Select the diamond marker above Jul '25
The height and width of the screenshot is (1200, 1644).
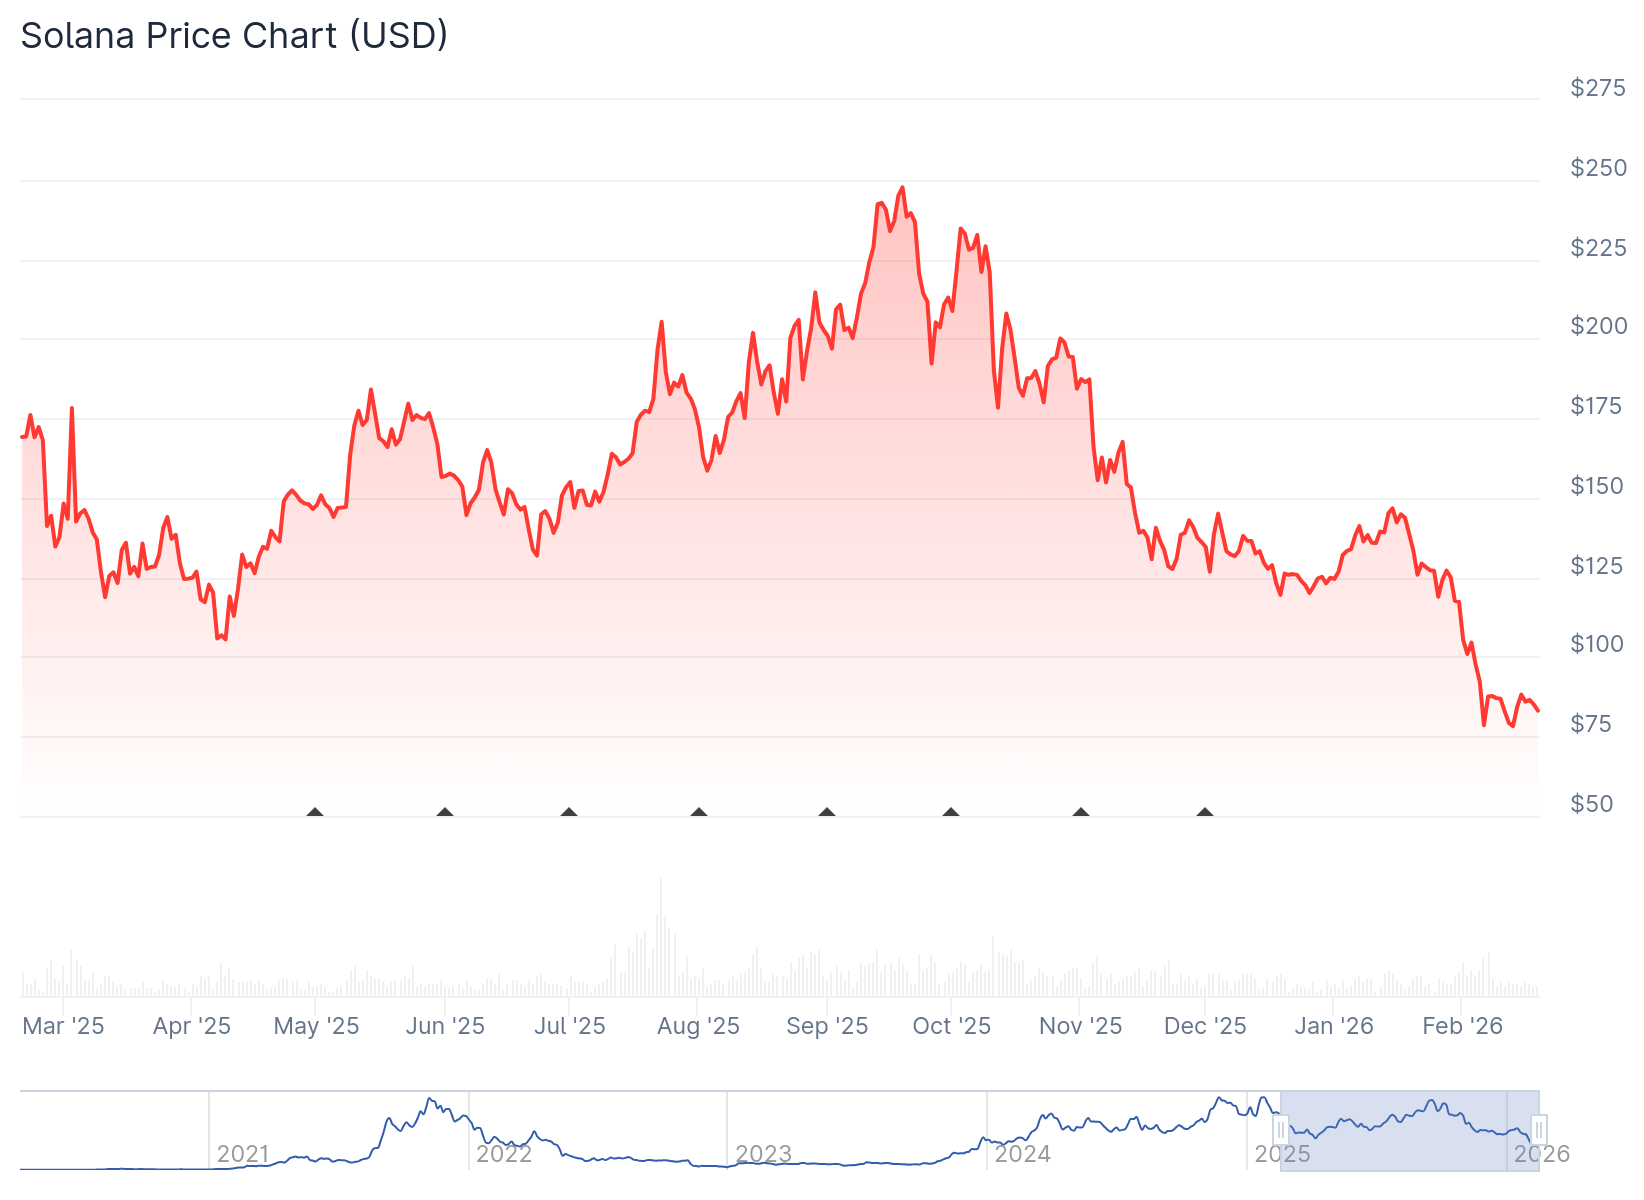(569, 813)
